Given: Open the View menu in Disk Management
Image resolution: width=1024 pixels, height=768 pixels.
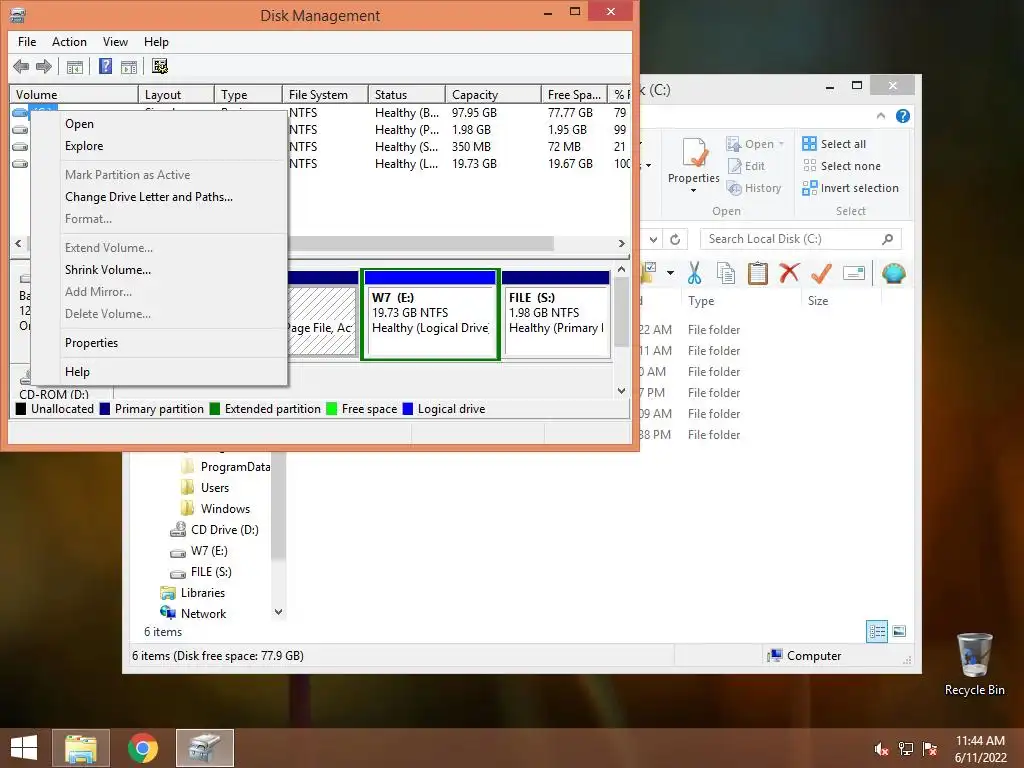Looking at the screenshot, I should pos(115,42).
